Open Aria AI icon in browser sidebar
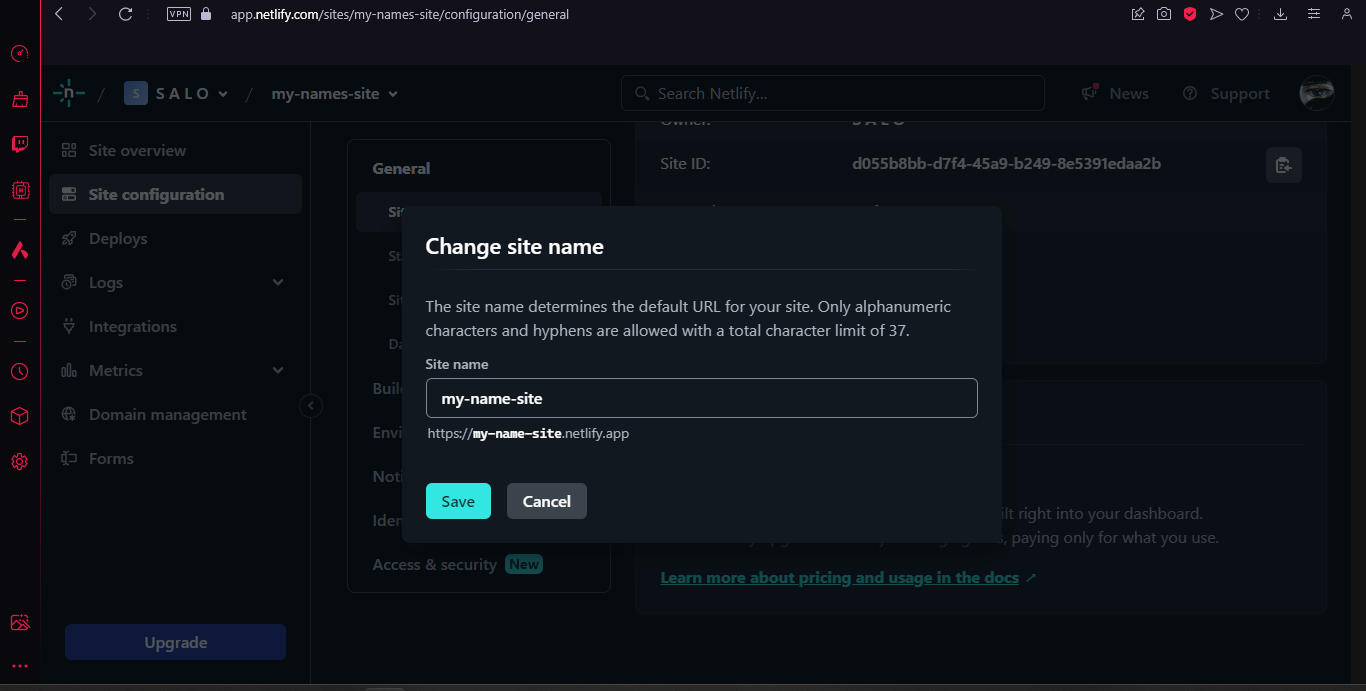The height and width of the screenshot is (691, 1366). coord(19,250)
